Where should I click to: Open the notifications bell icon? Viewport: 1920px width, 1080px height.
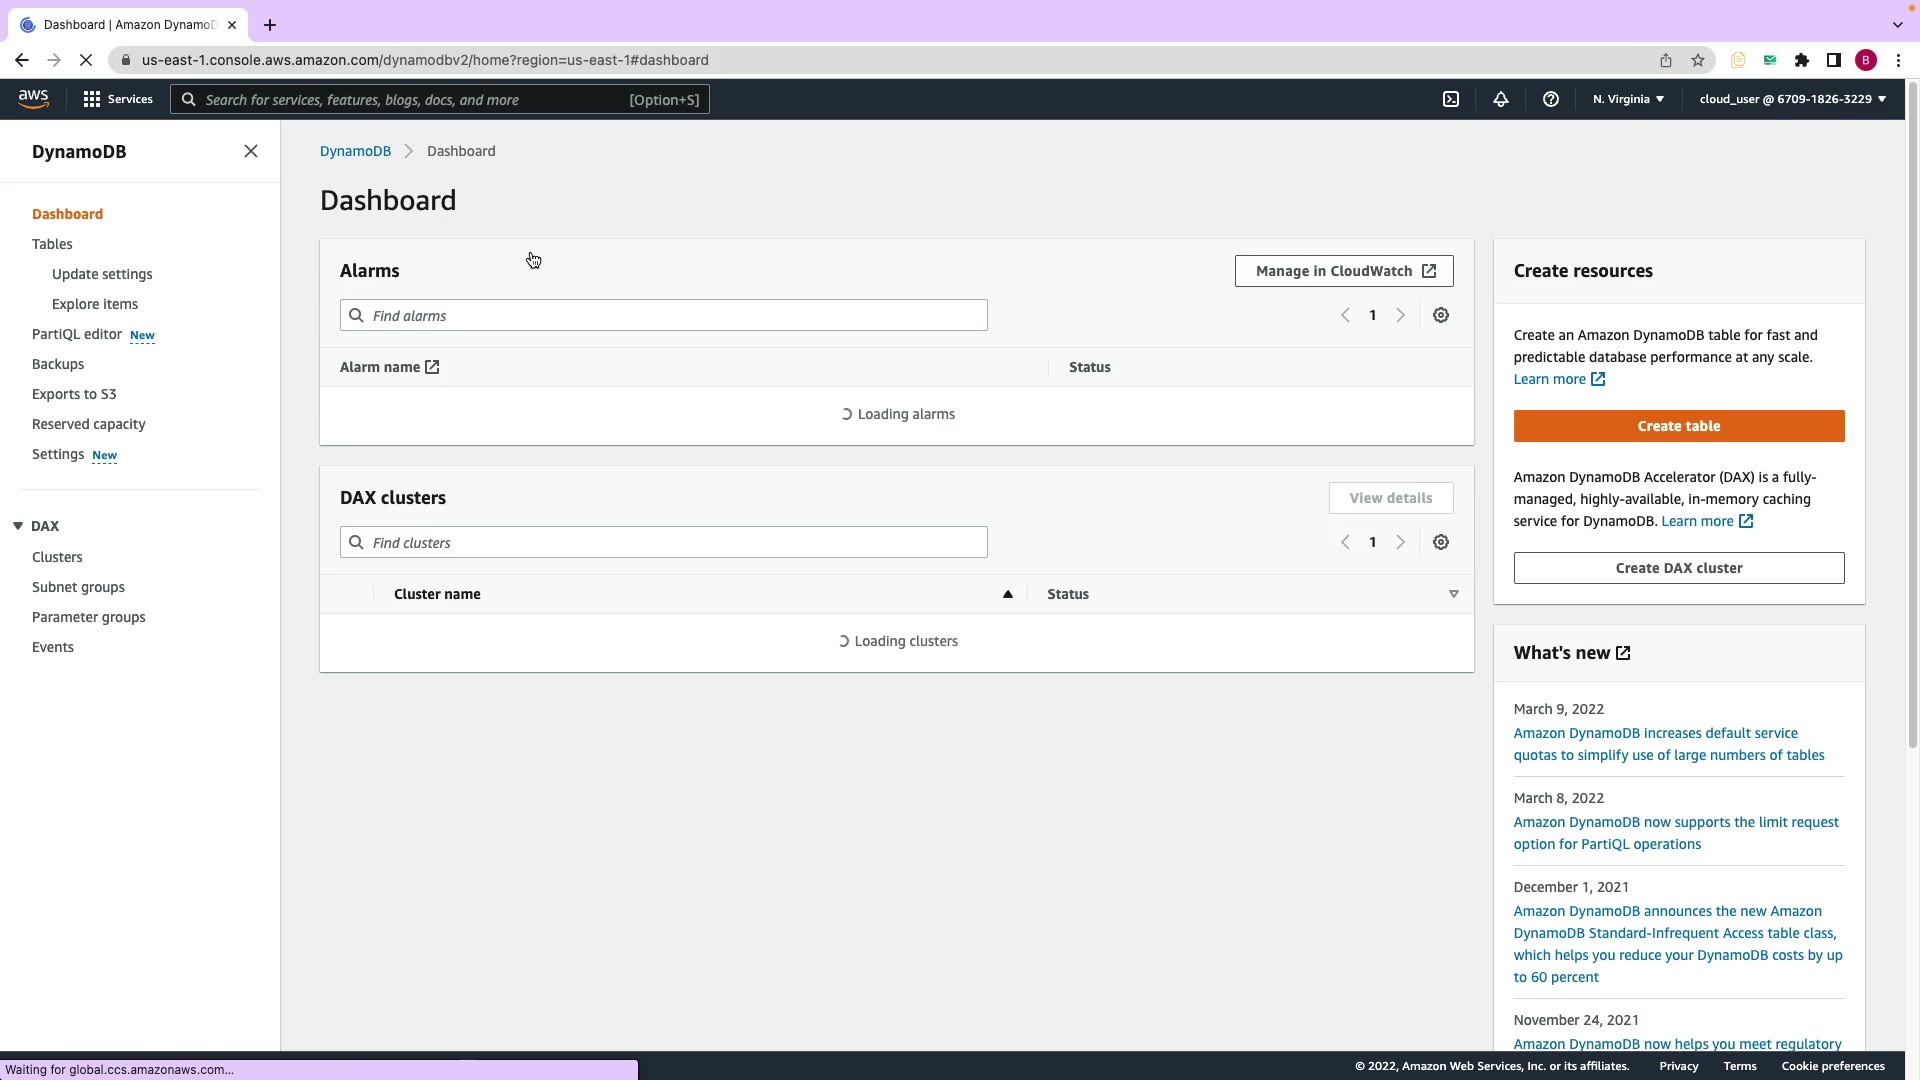pyautogui.click(x=1501, y=99)
